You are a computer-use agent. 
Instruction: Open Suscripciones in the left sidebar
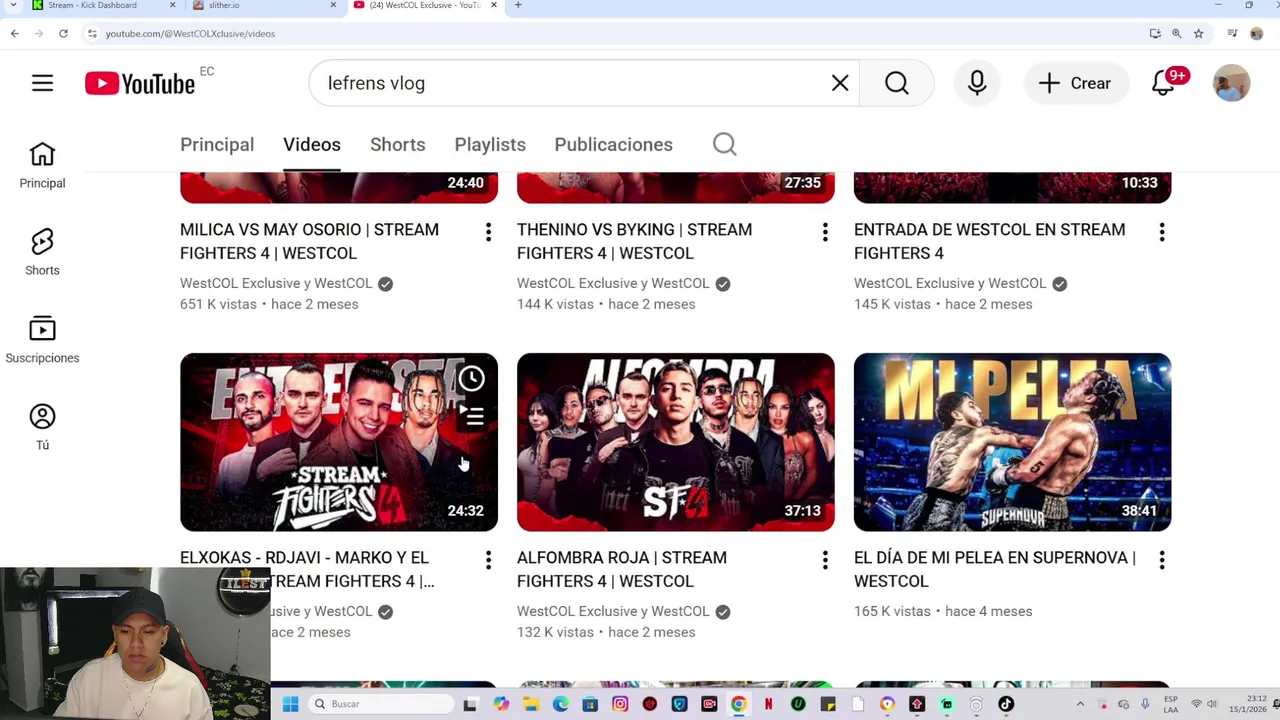[x=42, y=340]
